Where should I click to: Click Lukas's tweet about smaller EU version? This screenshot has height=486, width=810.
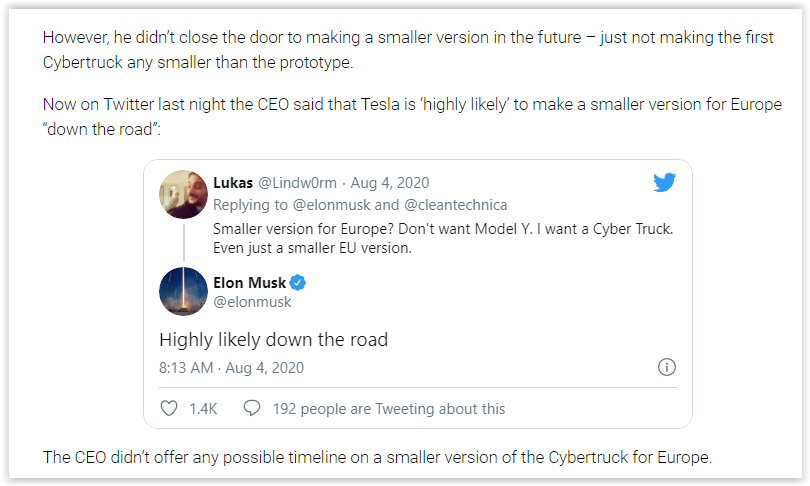[443, 238]
